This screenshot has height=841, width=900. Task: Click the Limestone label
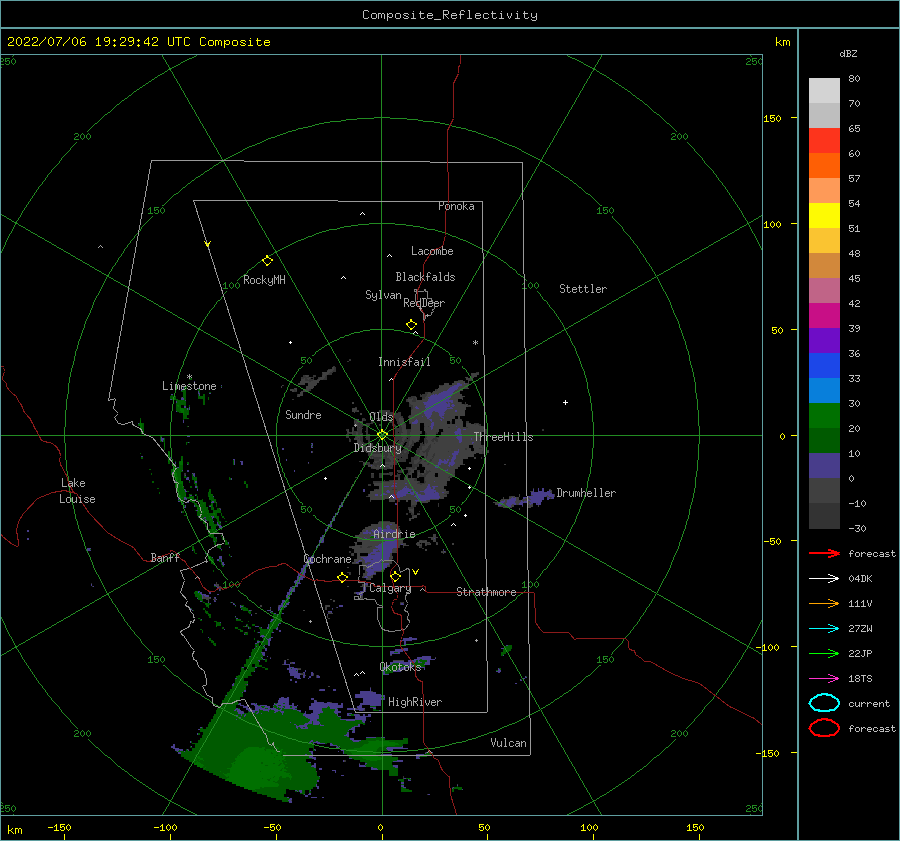tap(189, 386)
